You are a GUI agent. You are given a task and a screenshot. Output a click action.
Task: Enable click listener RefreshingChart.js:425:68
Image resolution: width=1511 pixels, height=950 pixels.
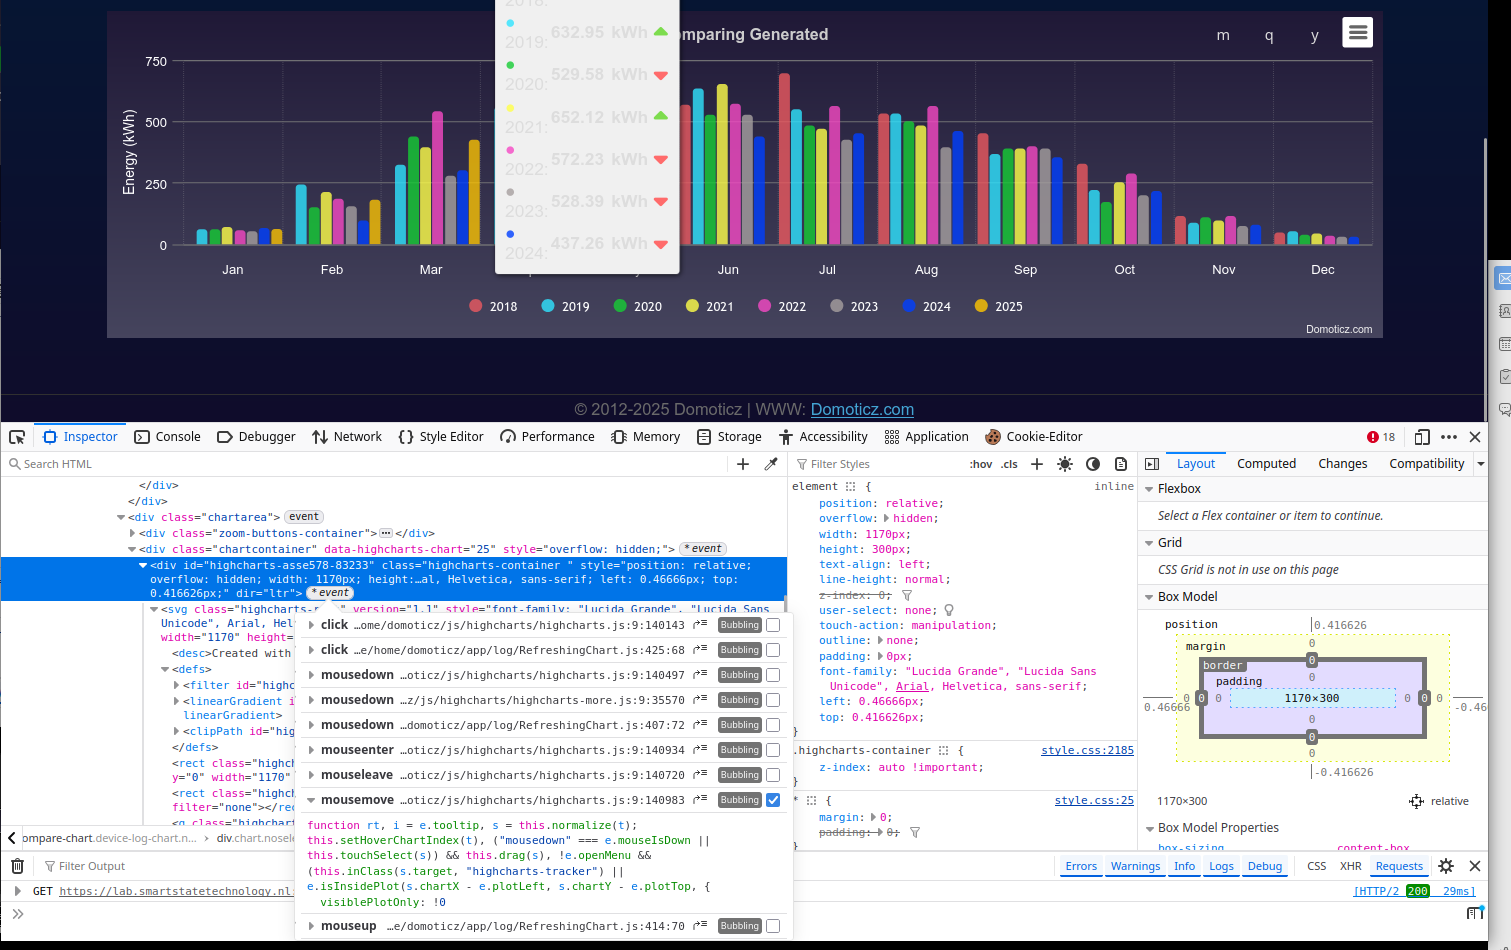[x=773, y=650]
